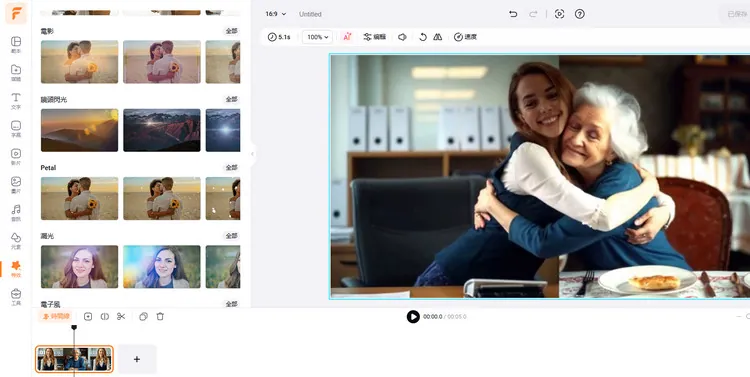
Task: Click the scissors trim icon in timeline toolbar
Action: (x=121, y=316)
